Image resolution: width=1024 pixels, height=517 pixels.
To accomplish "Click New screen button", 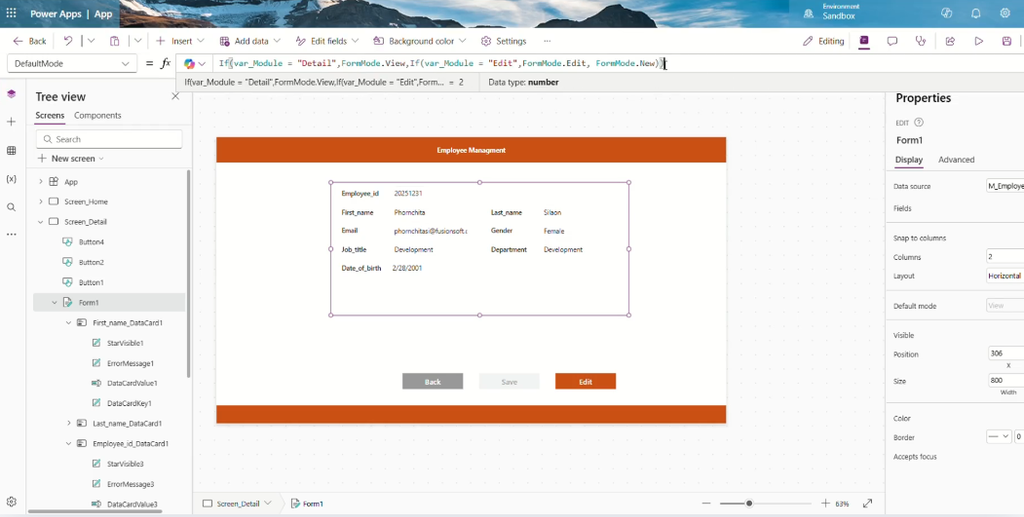I will coord(71,159).
